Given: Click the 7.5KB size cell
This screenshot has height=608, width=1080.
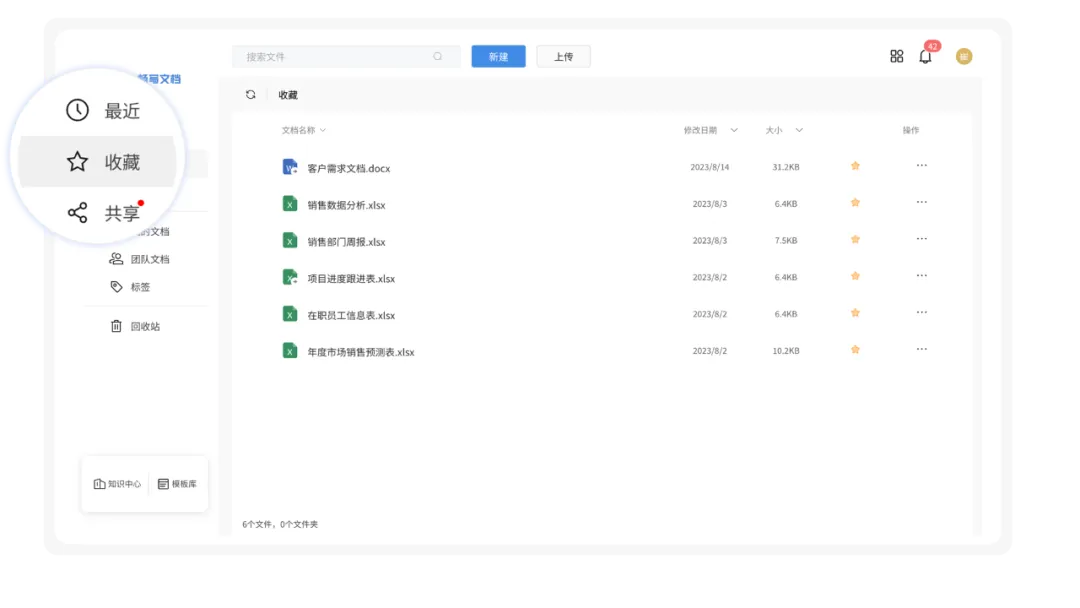Looking at the screenshot, I should pyautogui.click(x=786, y=241).
